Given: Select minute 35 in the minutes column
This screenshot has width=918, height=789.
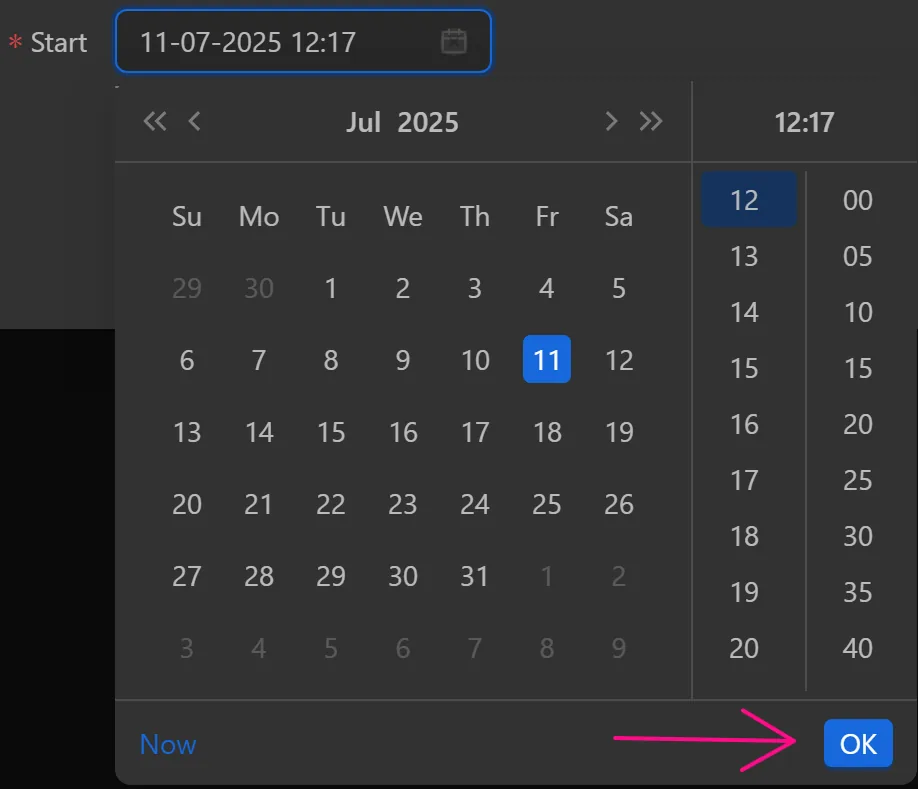Looking at the screenshot, I should point(856,592).
